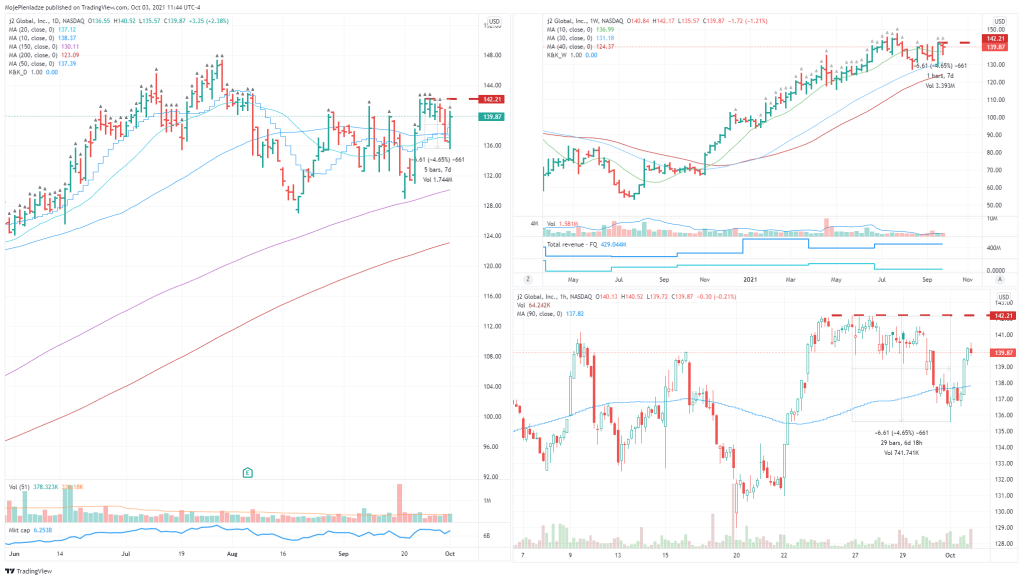Click the MA (90, close, 0) blue value
1023x580 pixels.
point(574,313)
